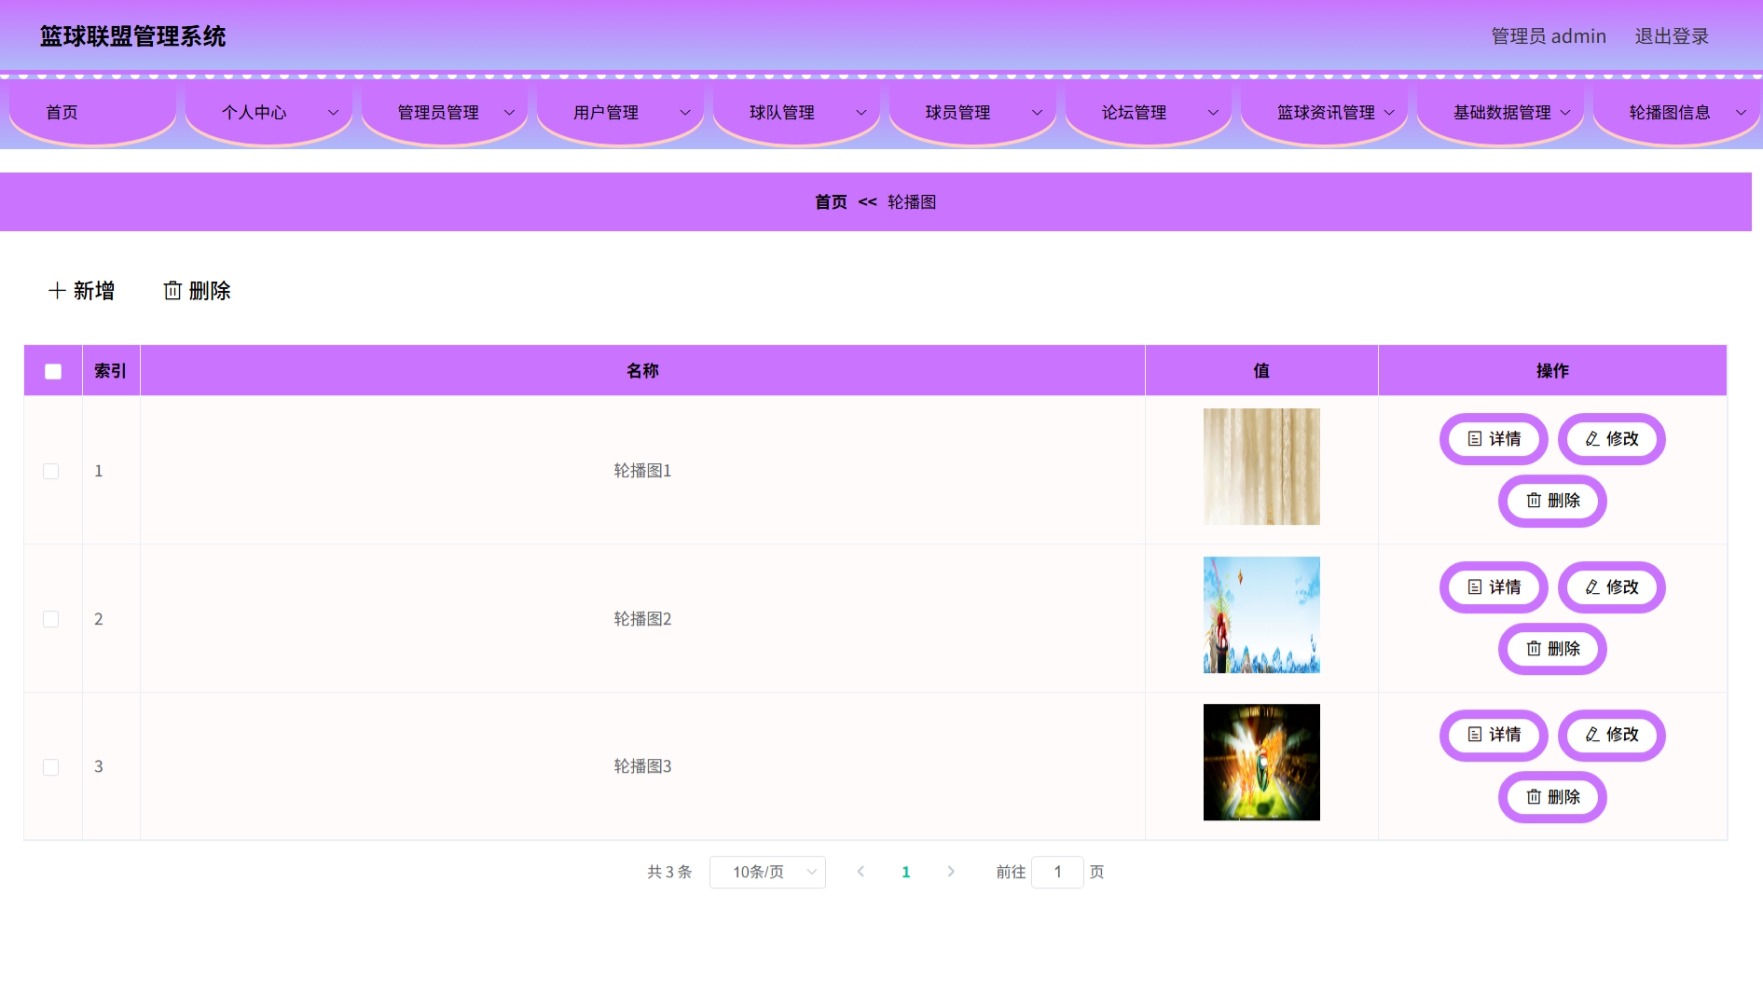Expand the 篮球资讯管理 menu chevron
This screenshot has height=1002, width=1763.
coord(1389,113)
